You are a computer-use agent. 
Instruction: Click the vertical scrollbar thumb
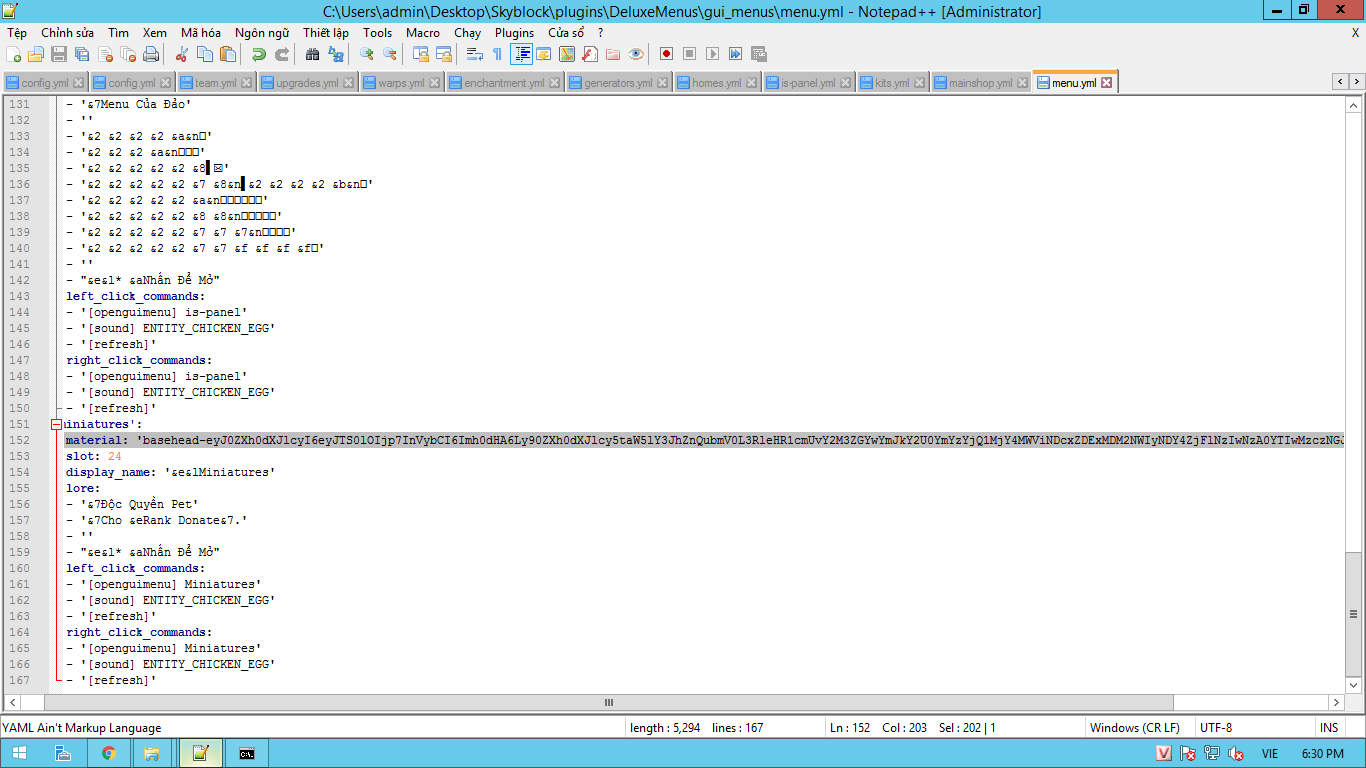1354,612
